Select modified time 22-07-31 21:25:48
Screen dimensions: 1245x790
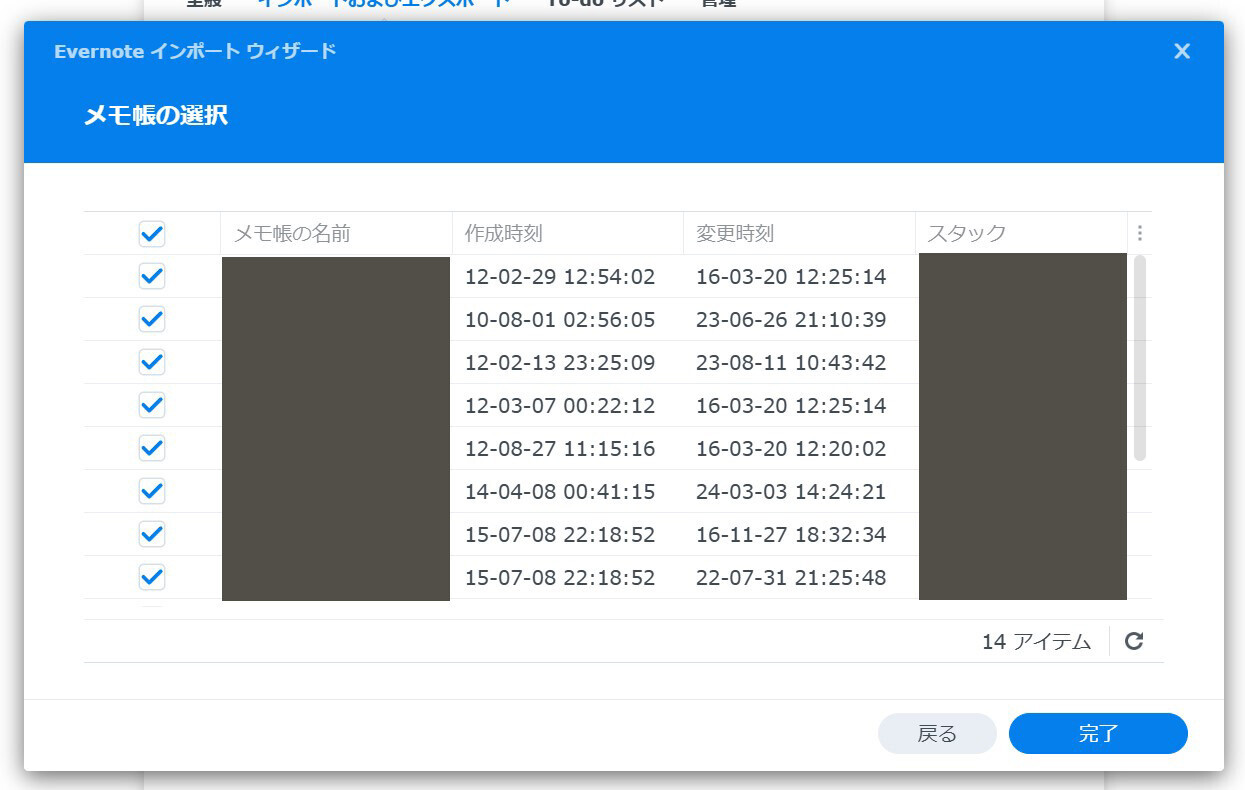tap(791, 578)
